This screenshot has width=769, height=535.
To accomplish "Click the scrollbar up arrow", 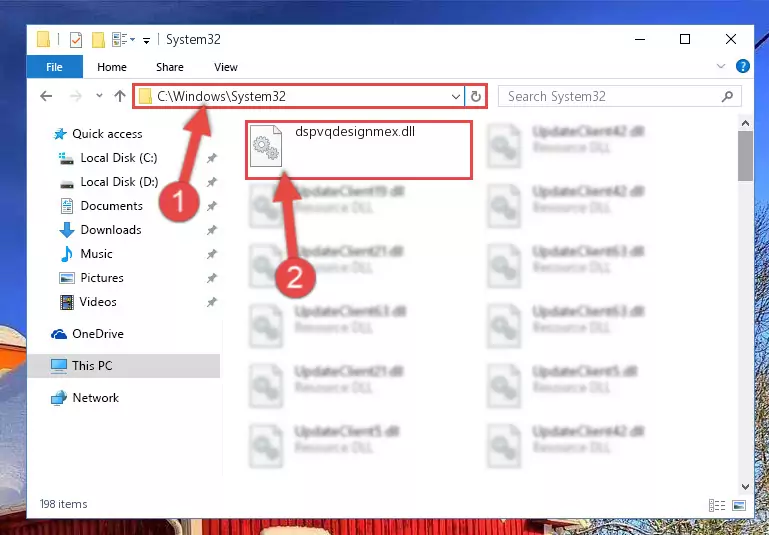I will point(745,123).
